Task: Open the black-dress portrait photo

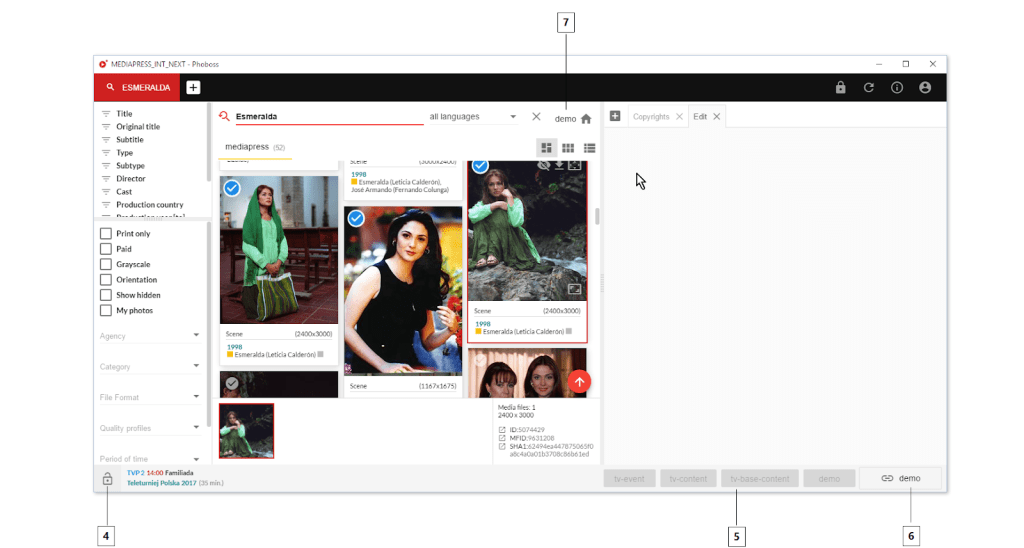Action: [x=403, y=291]
